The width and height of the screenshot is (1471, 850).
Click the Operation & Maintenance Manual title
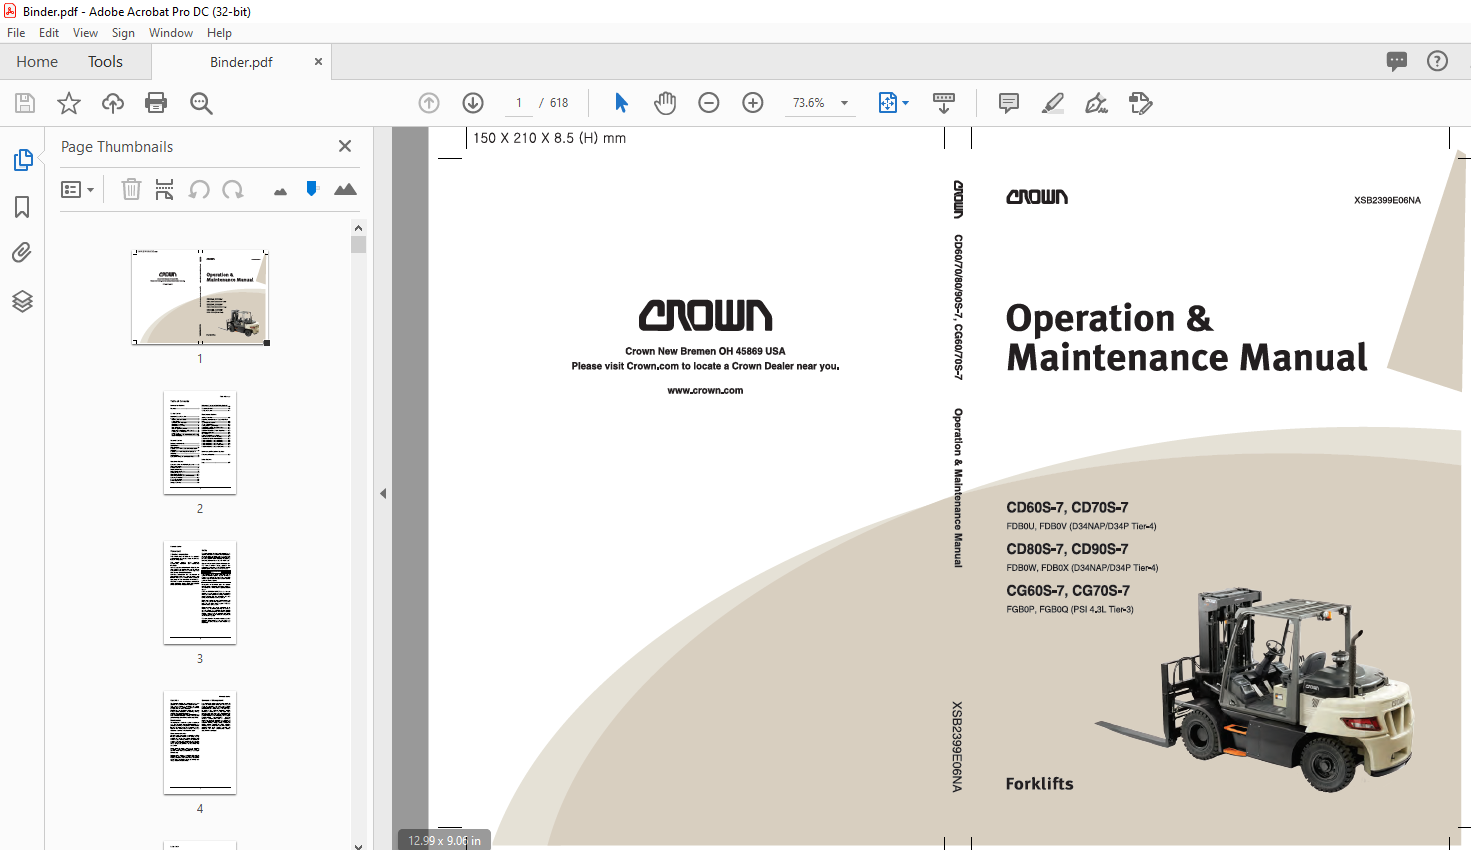1186,338
